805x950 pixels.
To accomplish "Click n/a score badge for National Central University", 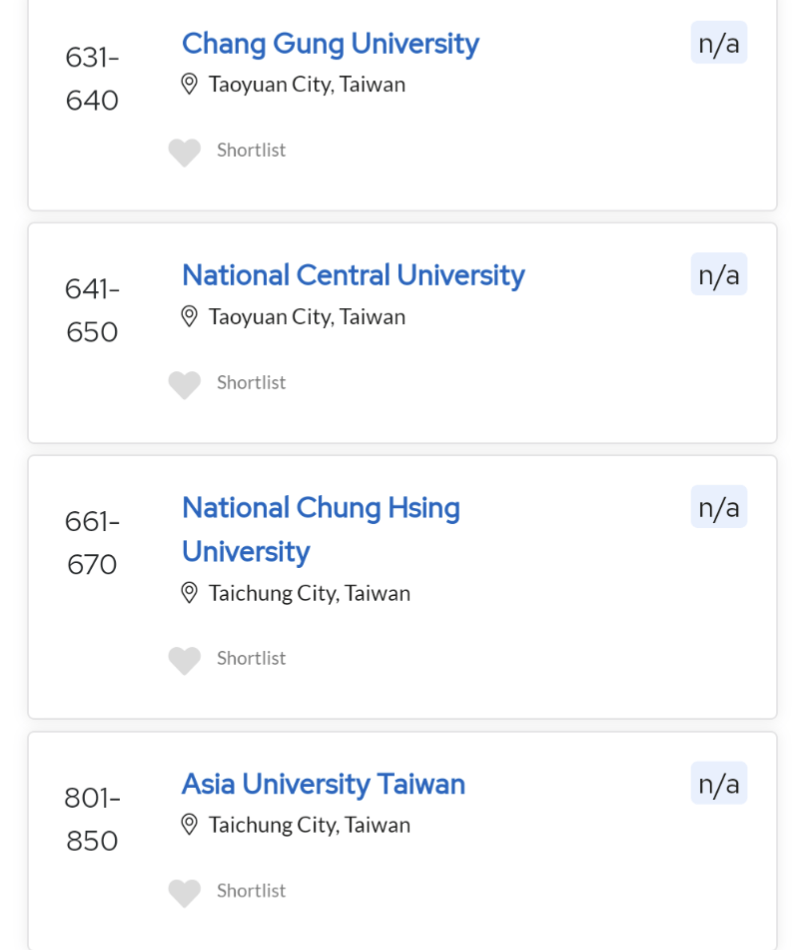I will 718,275.
